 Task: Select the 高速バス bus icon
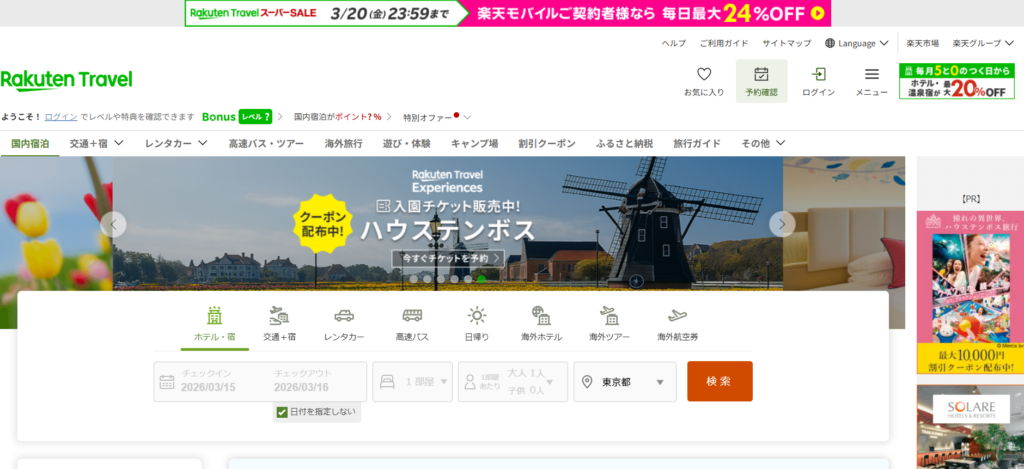pos(412,316)
